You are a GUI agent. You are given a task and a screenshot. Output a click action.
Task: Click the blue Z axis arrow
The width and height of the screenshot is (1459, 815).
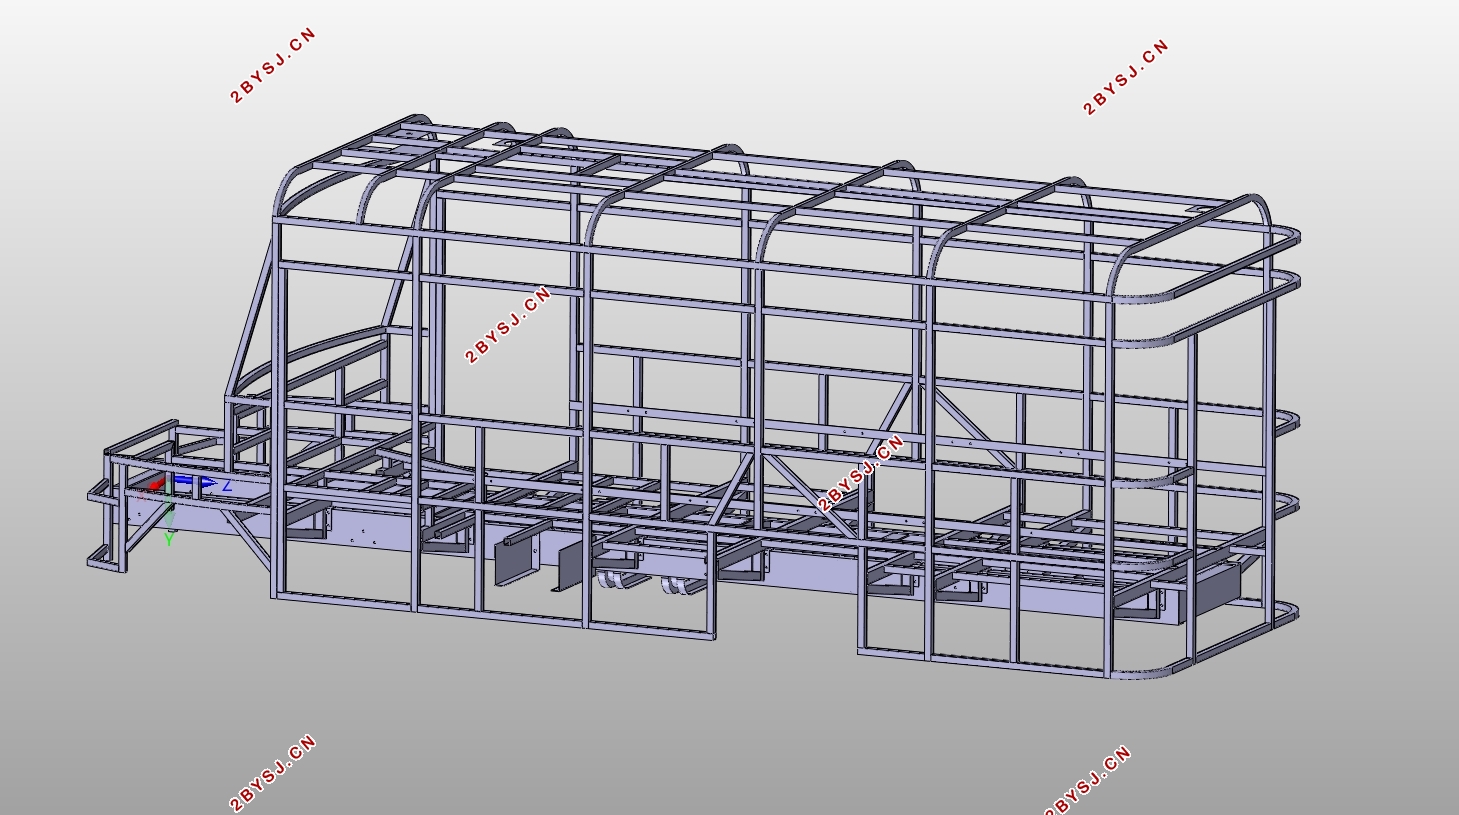[194, 483]
